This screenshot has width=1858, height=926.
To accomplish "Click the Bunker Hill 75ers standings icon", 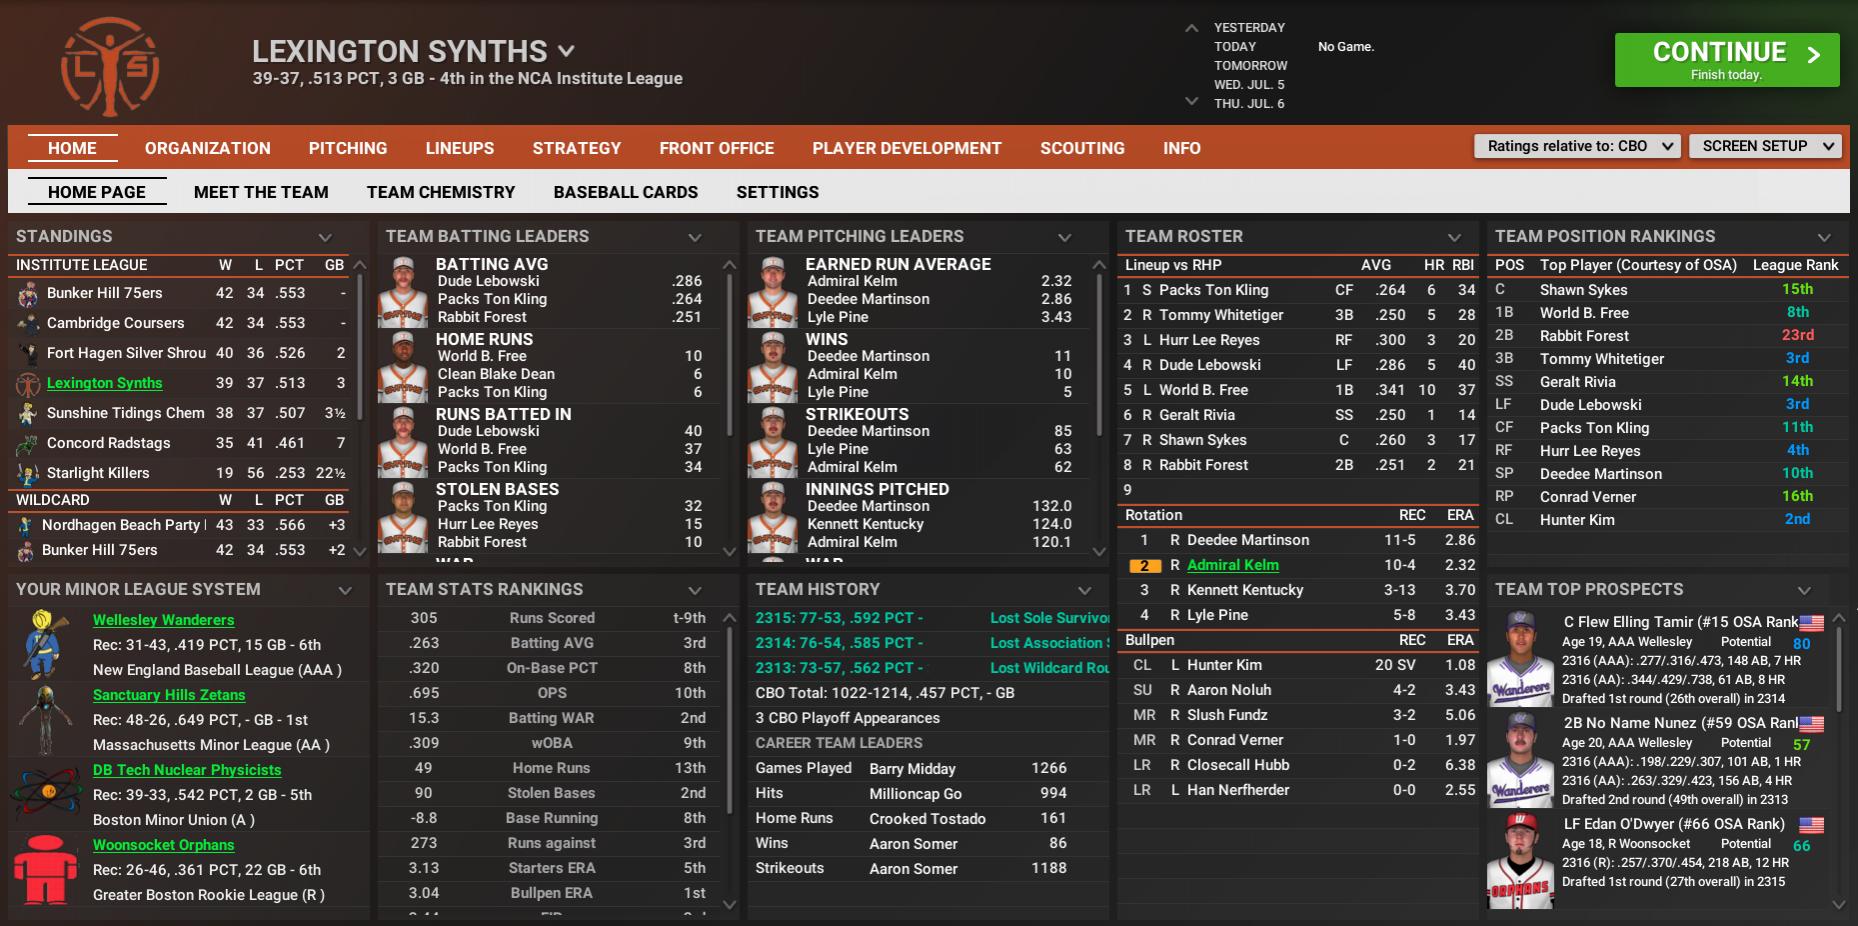I will 28,294.
